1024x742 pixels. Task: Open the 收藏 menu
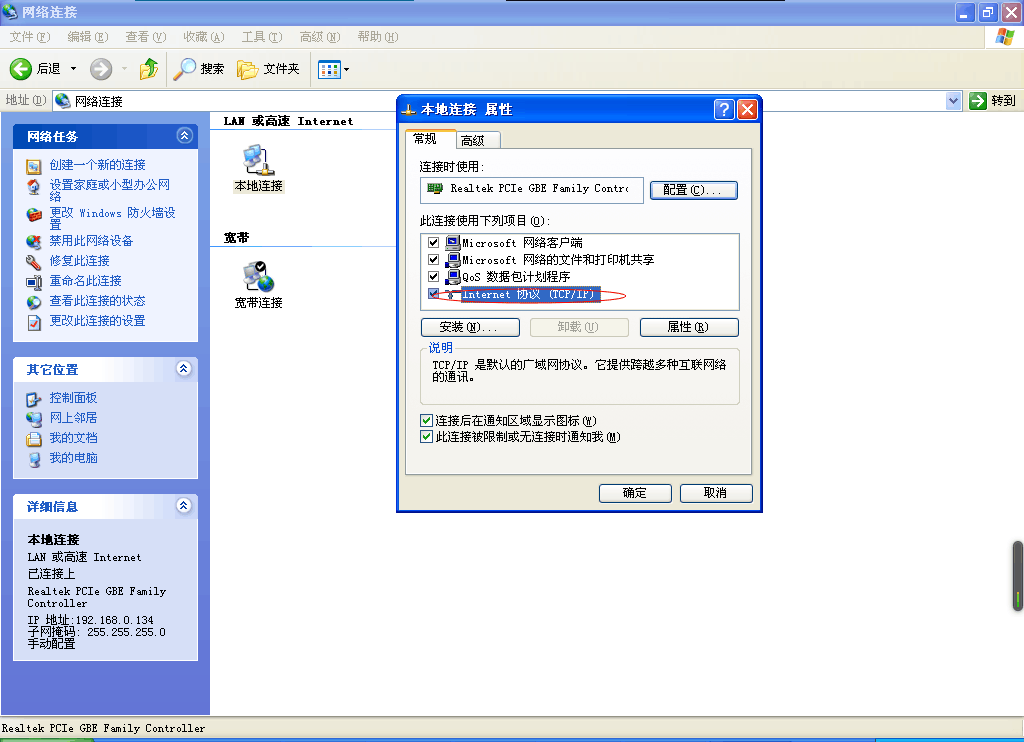point(204,37)
